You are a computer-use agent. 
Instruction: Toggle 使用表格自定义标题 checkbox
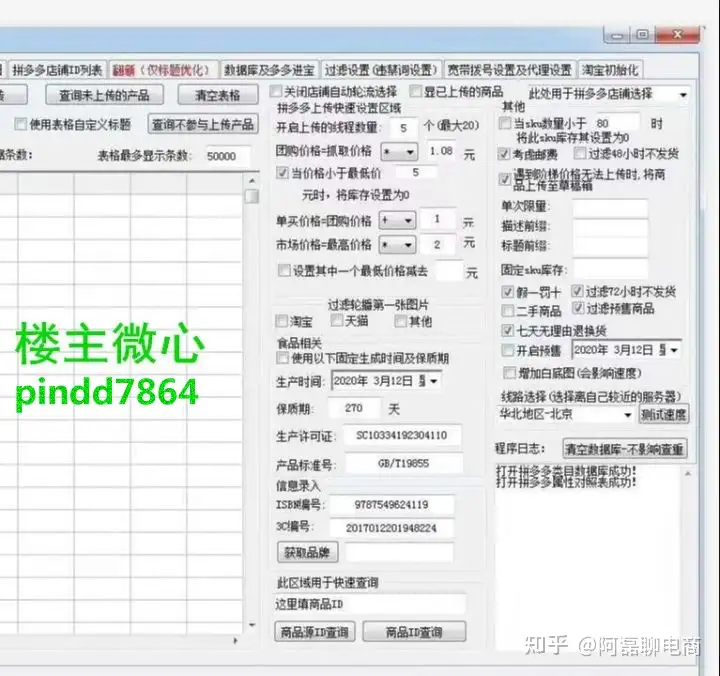(20, 124)
